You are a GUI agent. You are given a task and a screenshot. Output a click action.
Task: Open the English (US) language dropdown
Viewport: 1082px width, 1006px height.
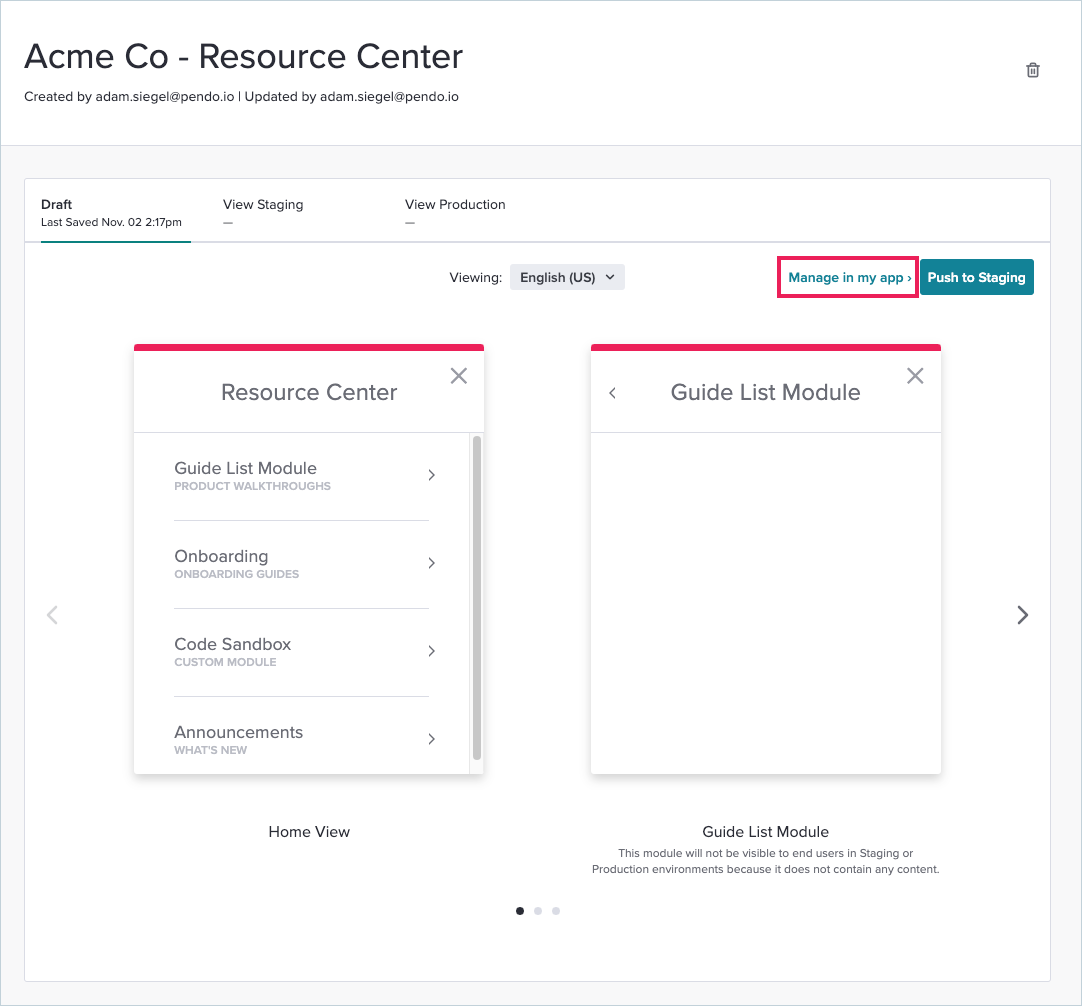pyautogui.click(x=567, y=277)
